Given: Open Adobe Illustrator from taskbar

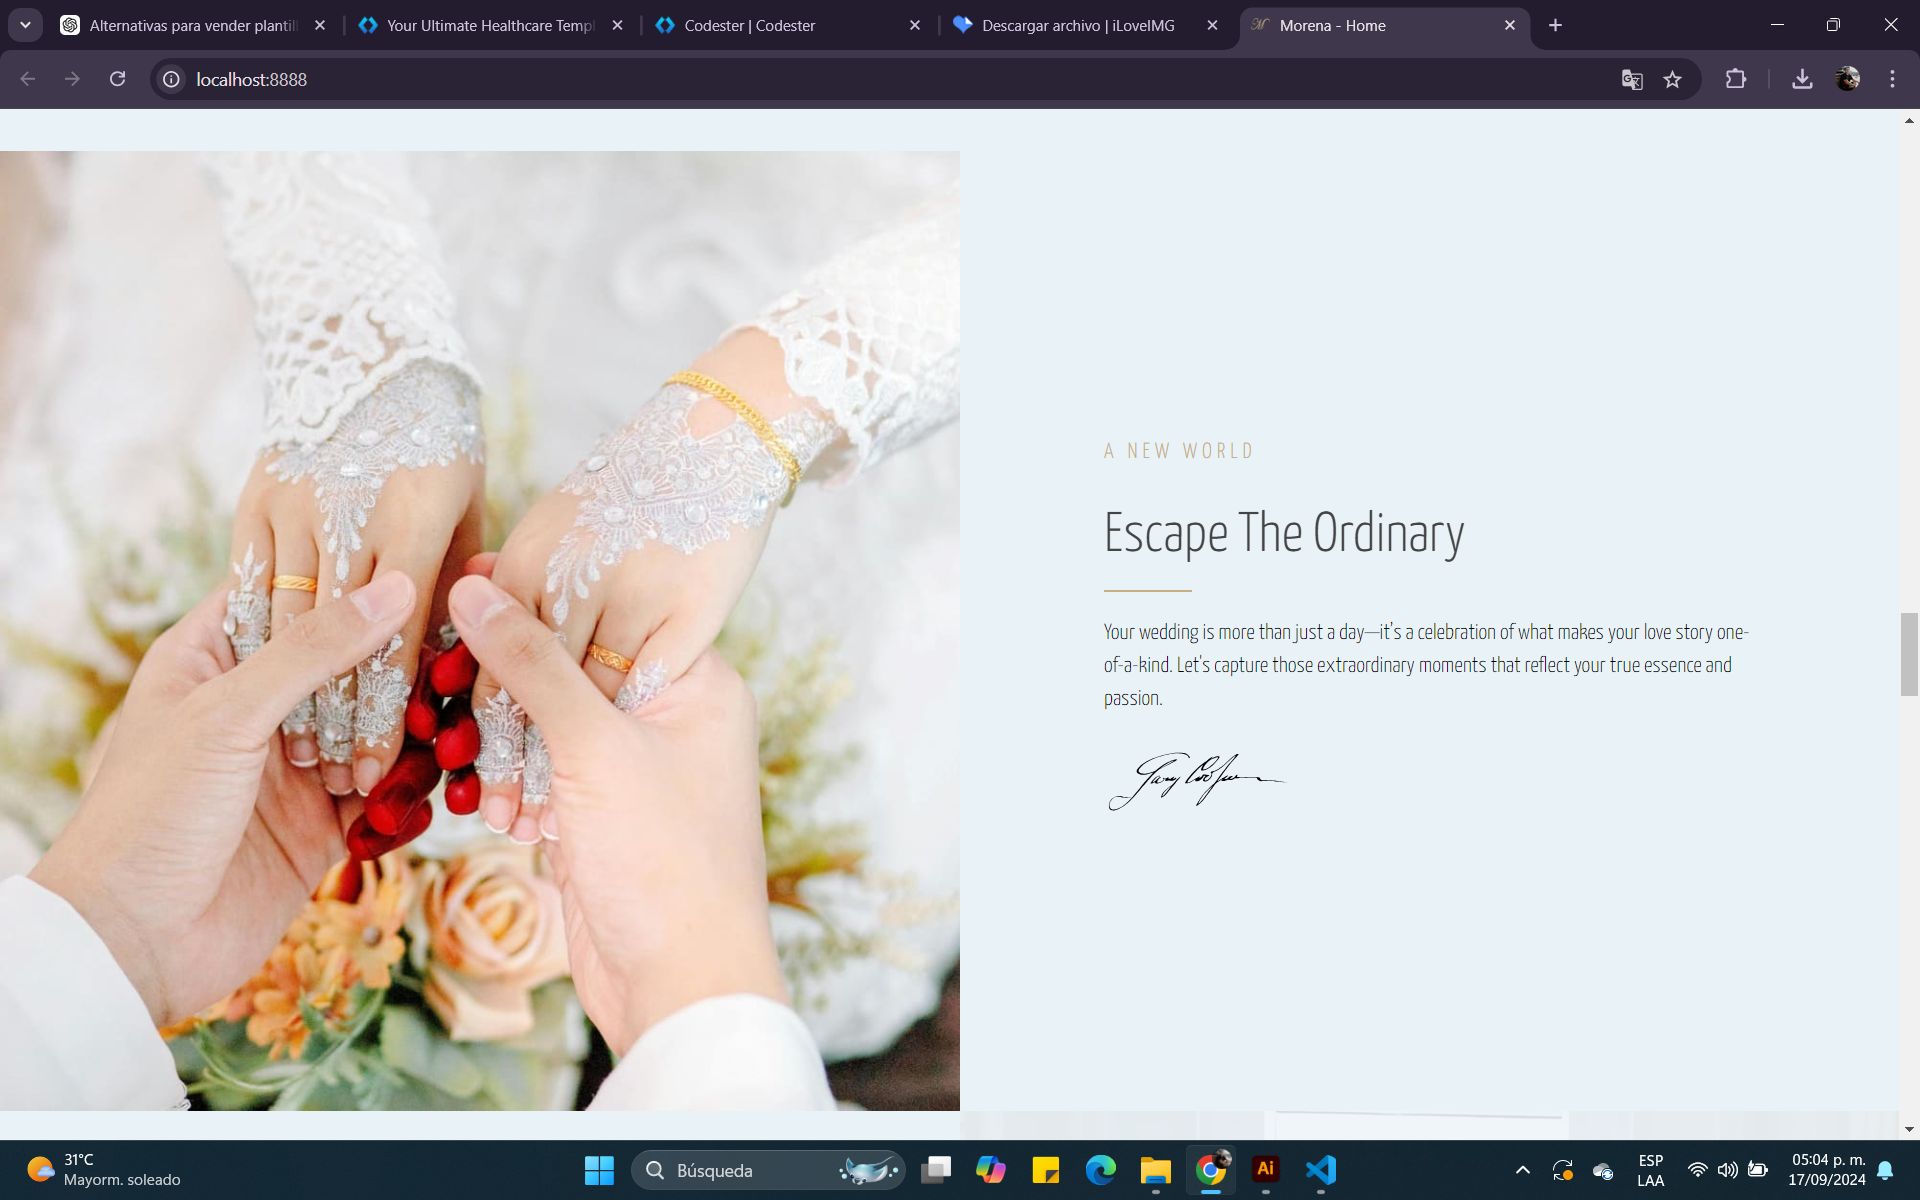Looking at the screenshot, I should [x=1265, y=1169].
